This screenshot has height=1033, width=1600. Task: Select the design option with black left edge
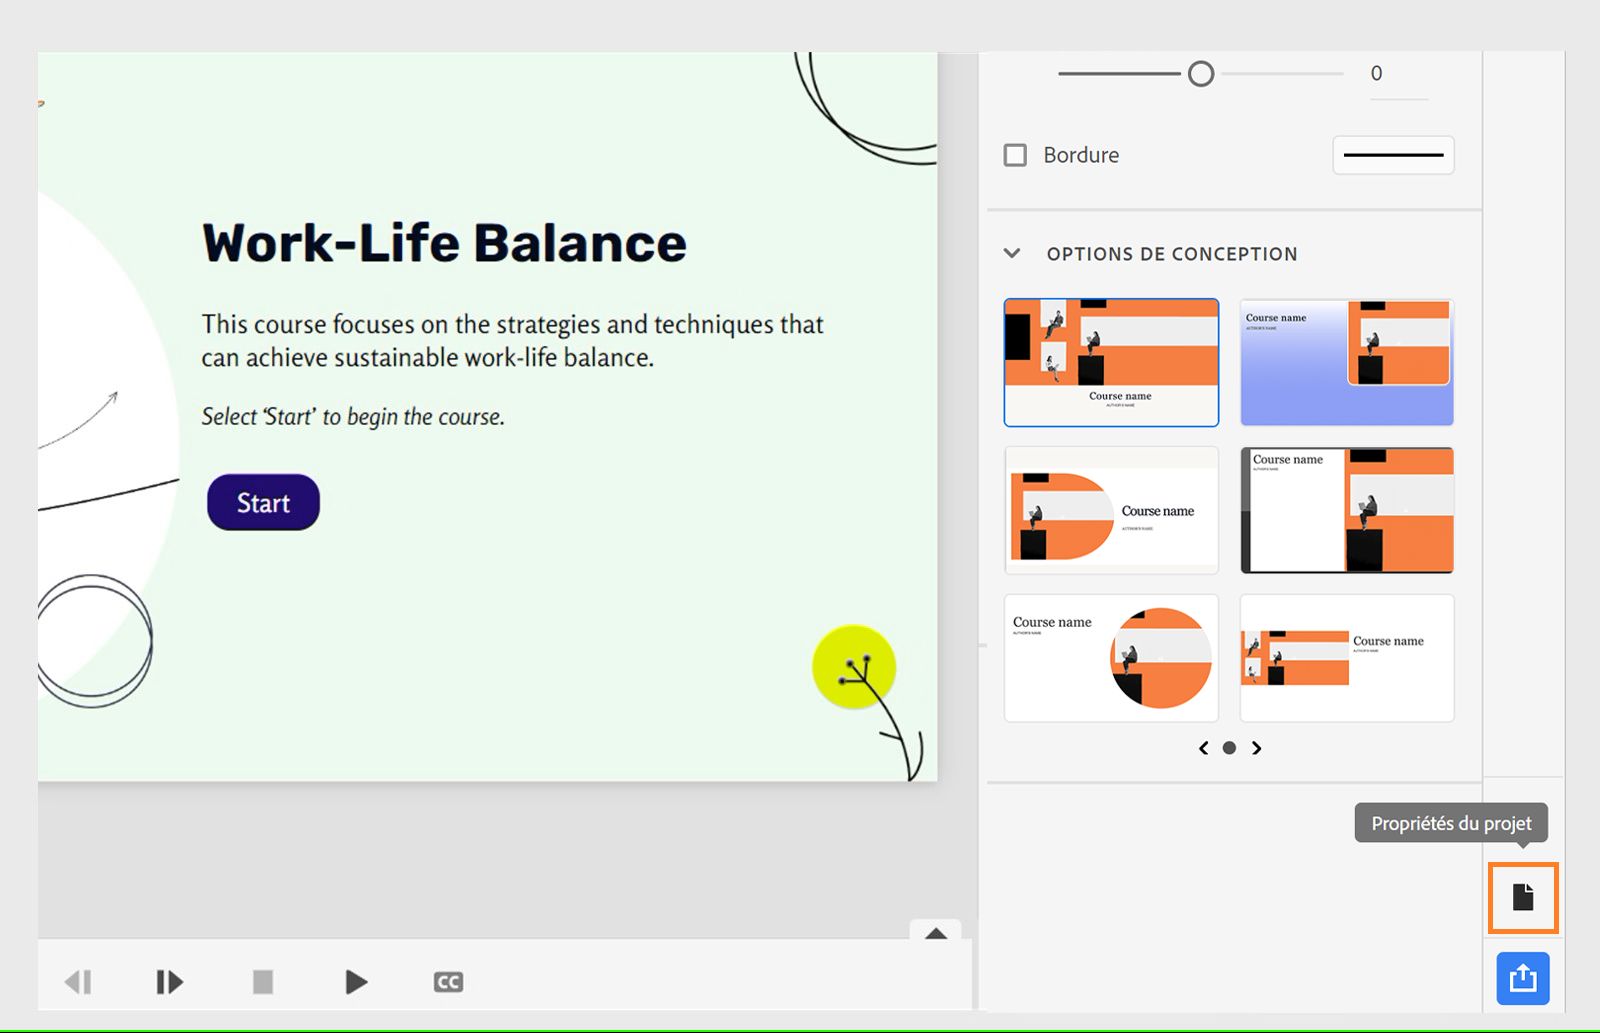coord(1347,510)
